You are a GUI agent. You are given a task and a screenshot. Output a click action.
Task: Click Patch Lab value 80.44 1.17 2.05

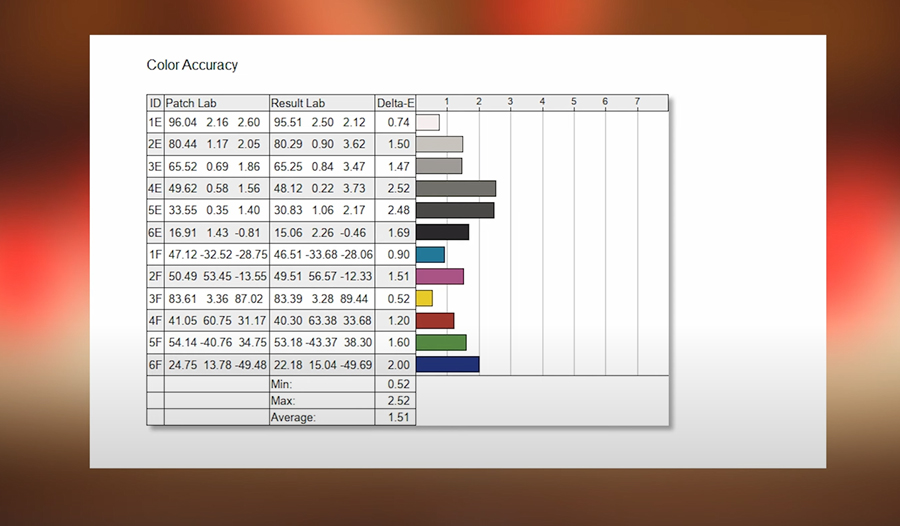214,144
